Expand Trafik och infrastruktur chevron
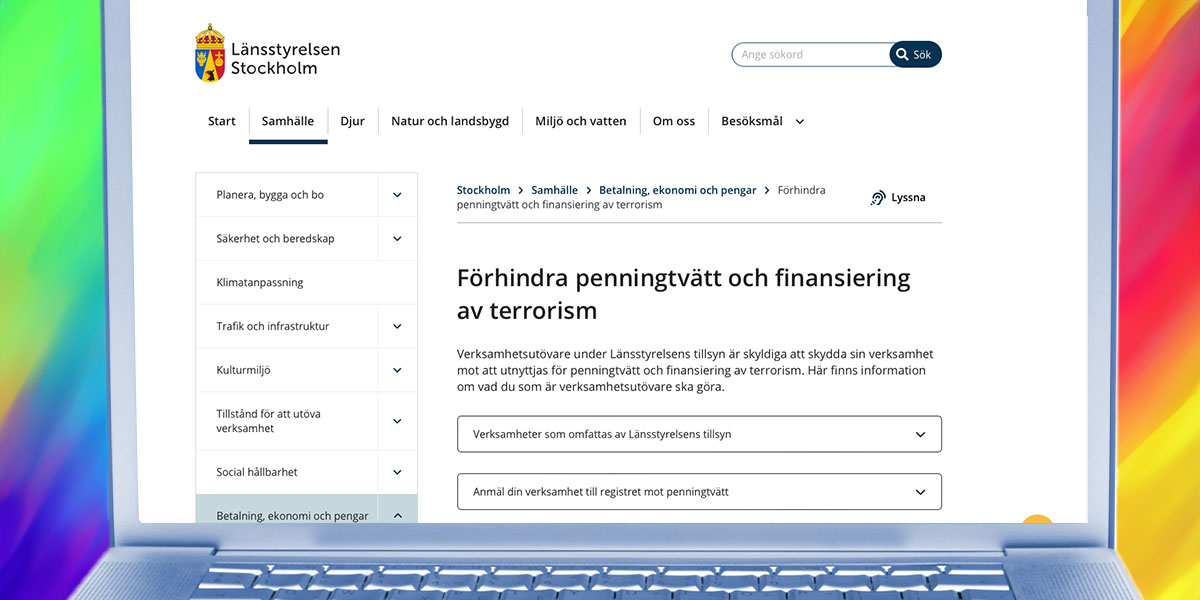The height and width of the screenshot is (600, 1200). 397,326
